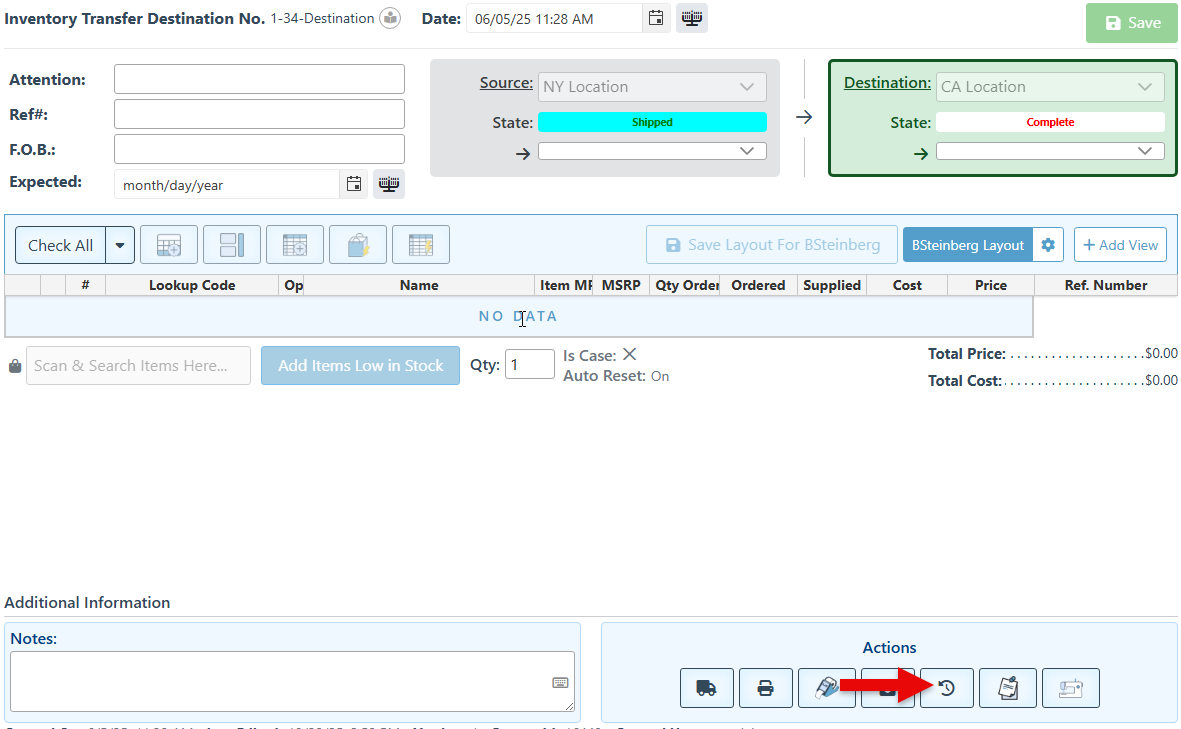Open BSteinberg Layout settings gear
The image size is (1181, 729).
pos(1048,245)
